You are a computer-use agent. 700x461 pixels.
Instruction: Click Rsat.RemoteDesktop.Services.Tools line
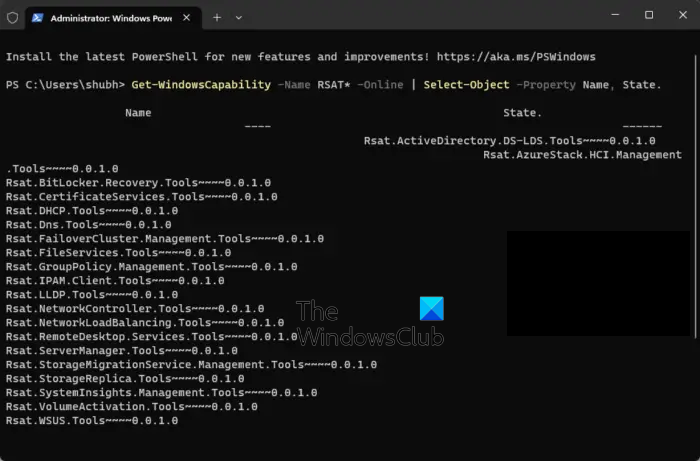pos(151,336)
